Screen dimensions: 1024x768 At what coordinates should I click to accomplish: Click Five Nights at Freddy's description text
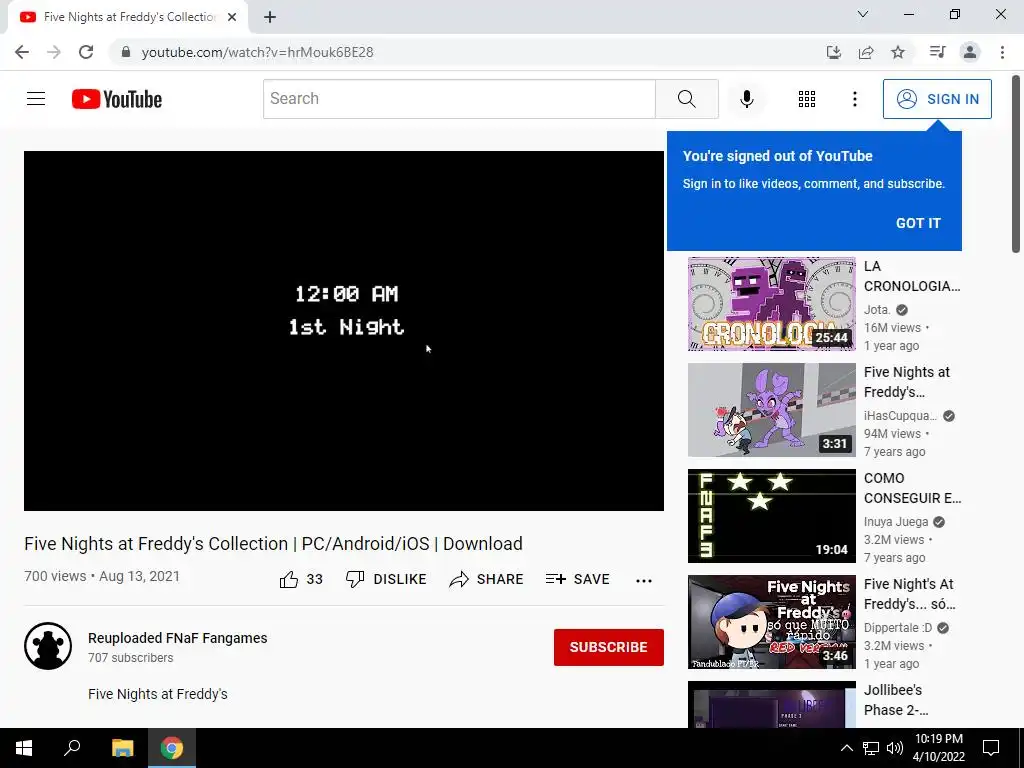158,694
